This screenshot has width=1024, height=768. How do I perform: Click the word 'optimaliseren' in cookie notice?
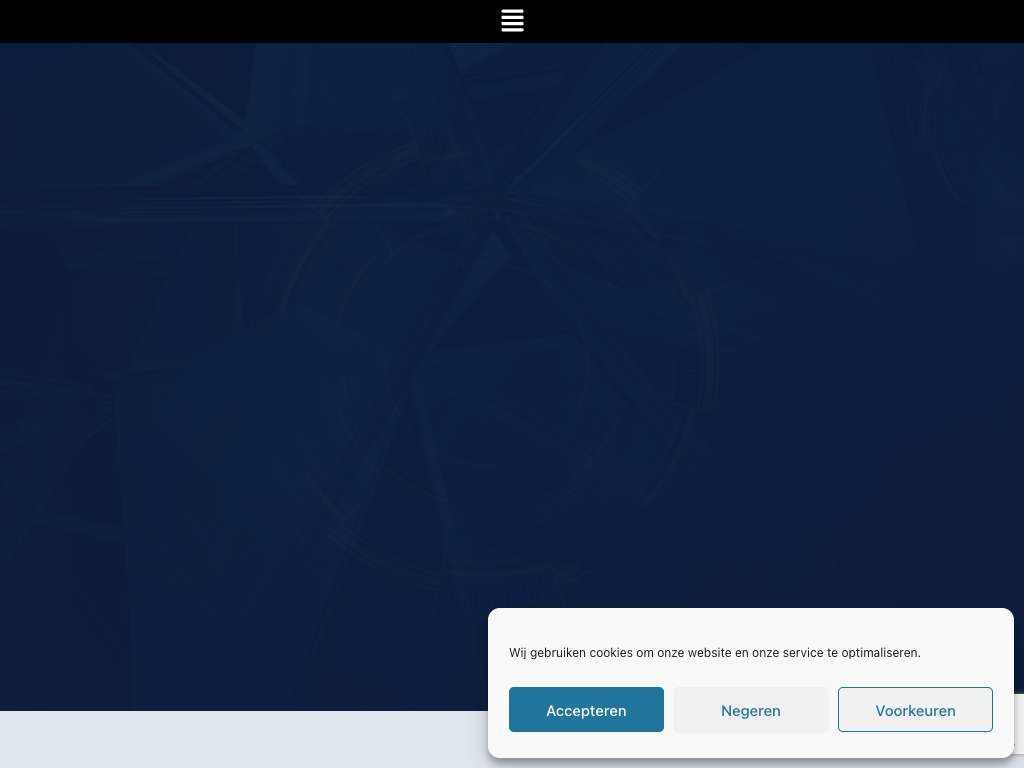[x=880, y=653]
